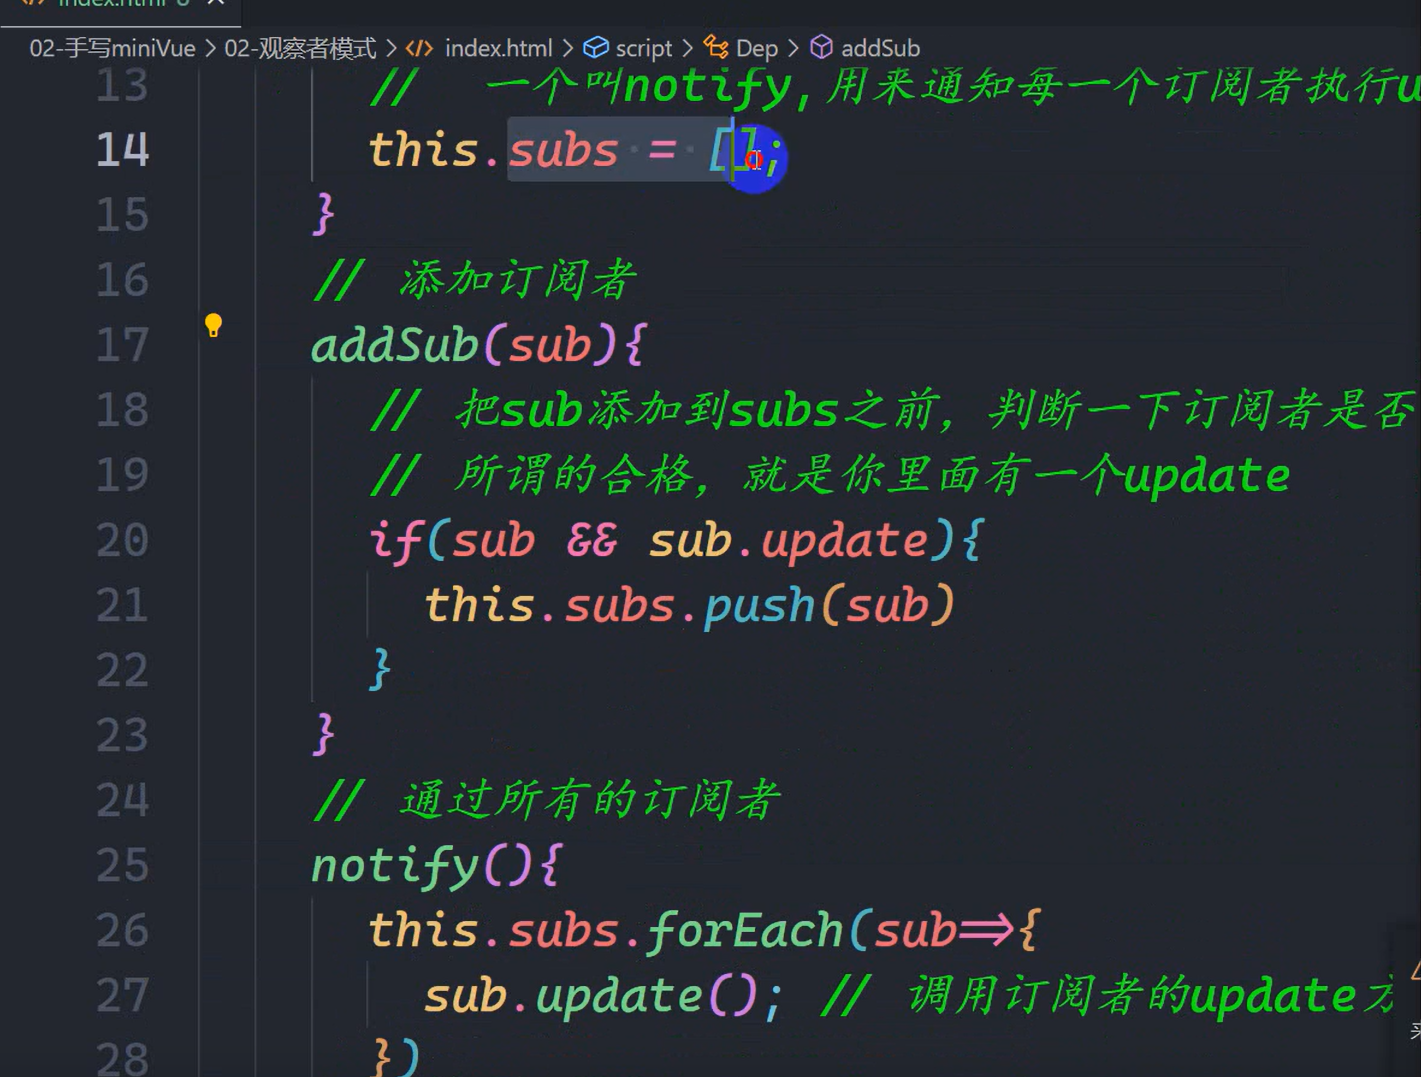The height and width of the screenshot is (1077, 1421).
Task: Click the HTML file icon in breadcrumb
Action: 419,48
